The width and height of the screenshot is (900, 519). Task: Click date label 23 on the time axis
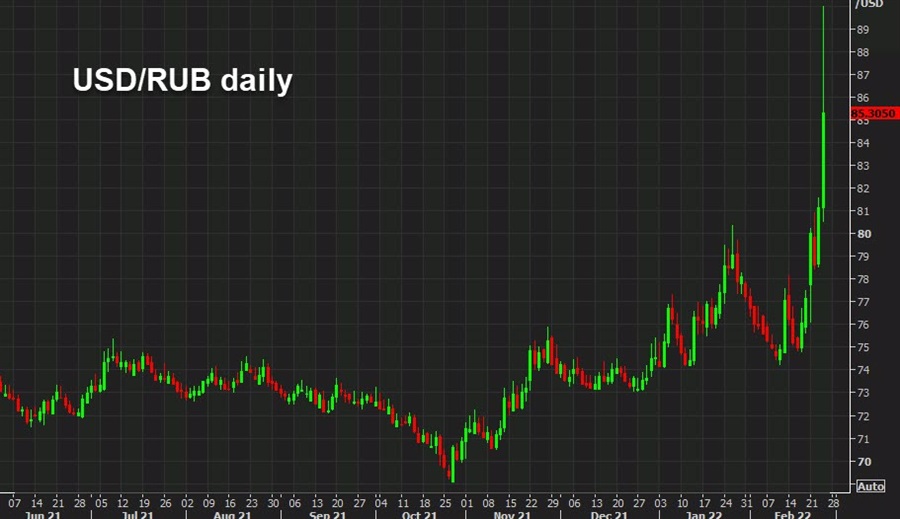251,503
